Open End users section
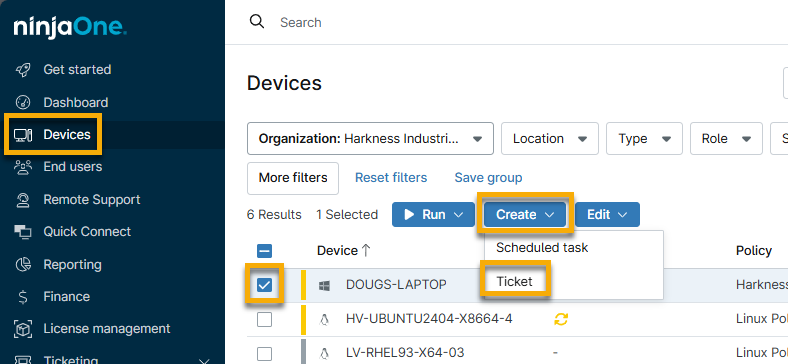Image resolution: width=788 pixels, height=364 pixels. [73, 166]
